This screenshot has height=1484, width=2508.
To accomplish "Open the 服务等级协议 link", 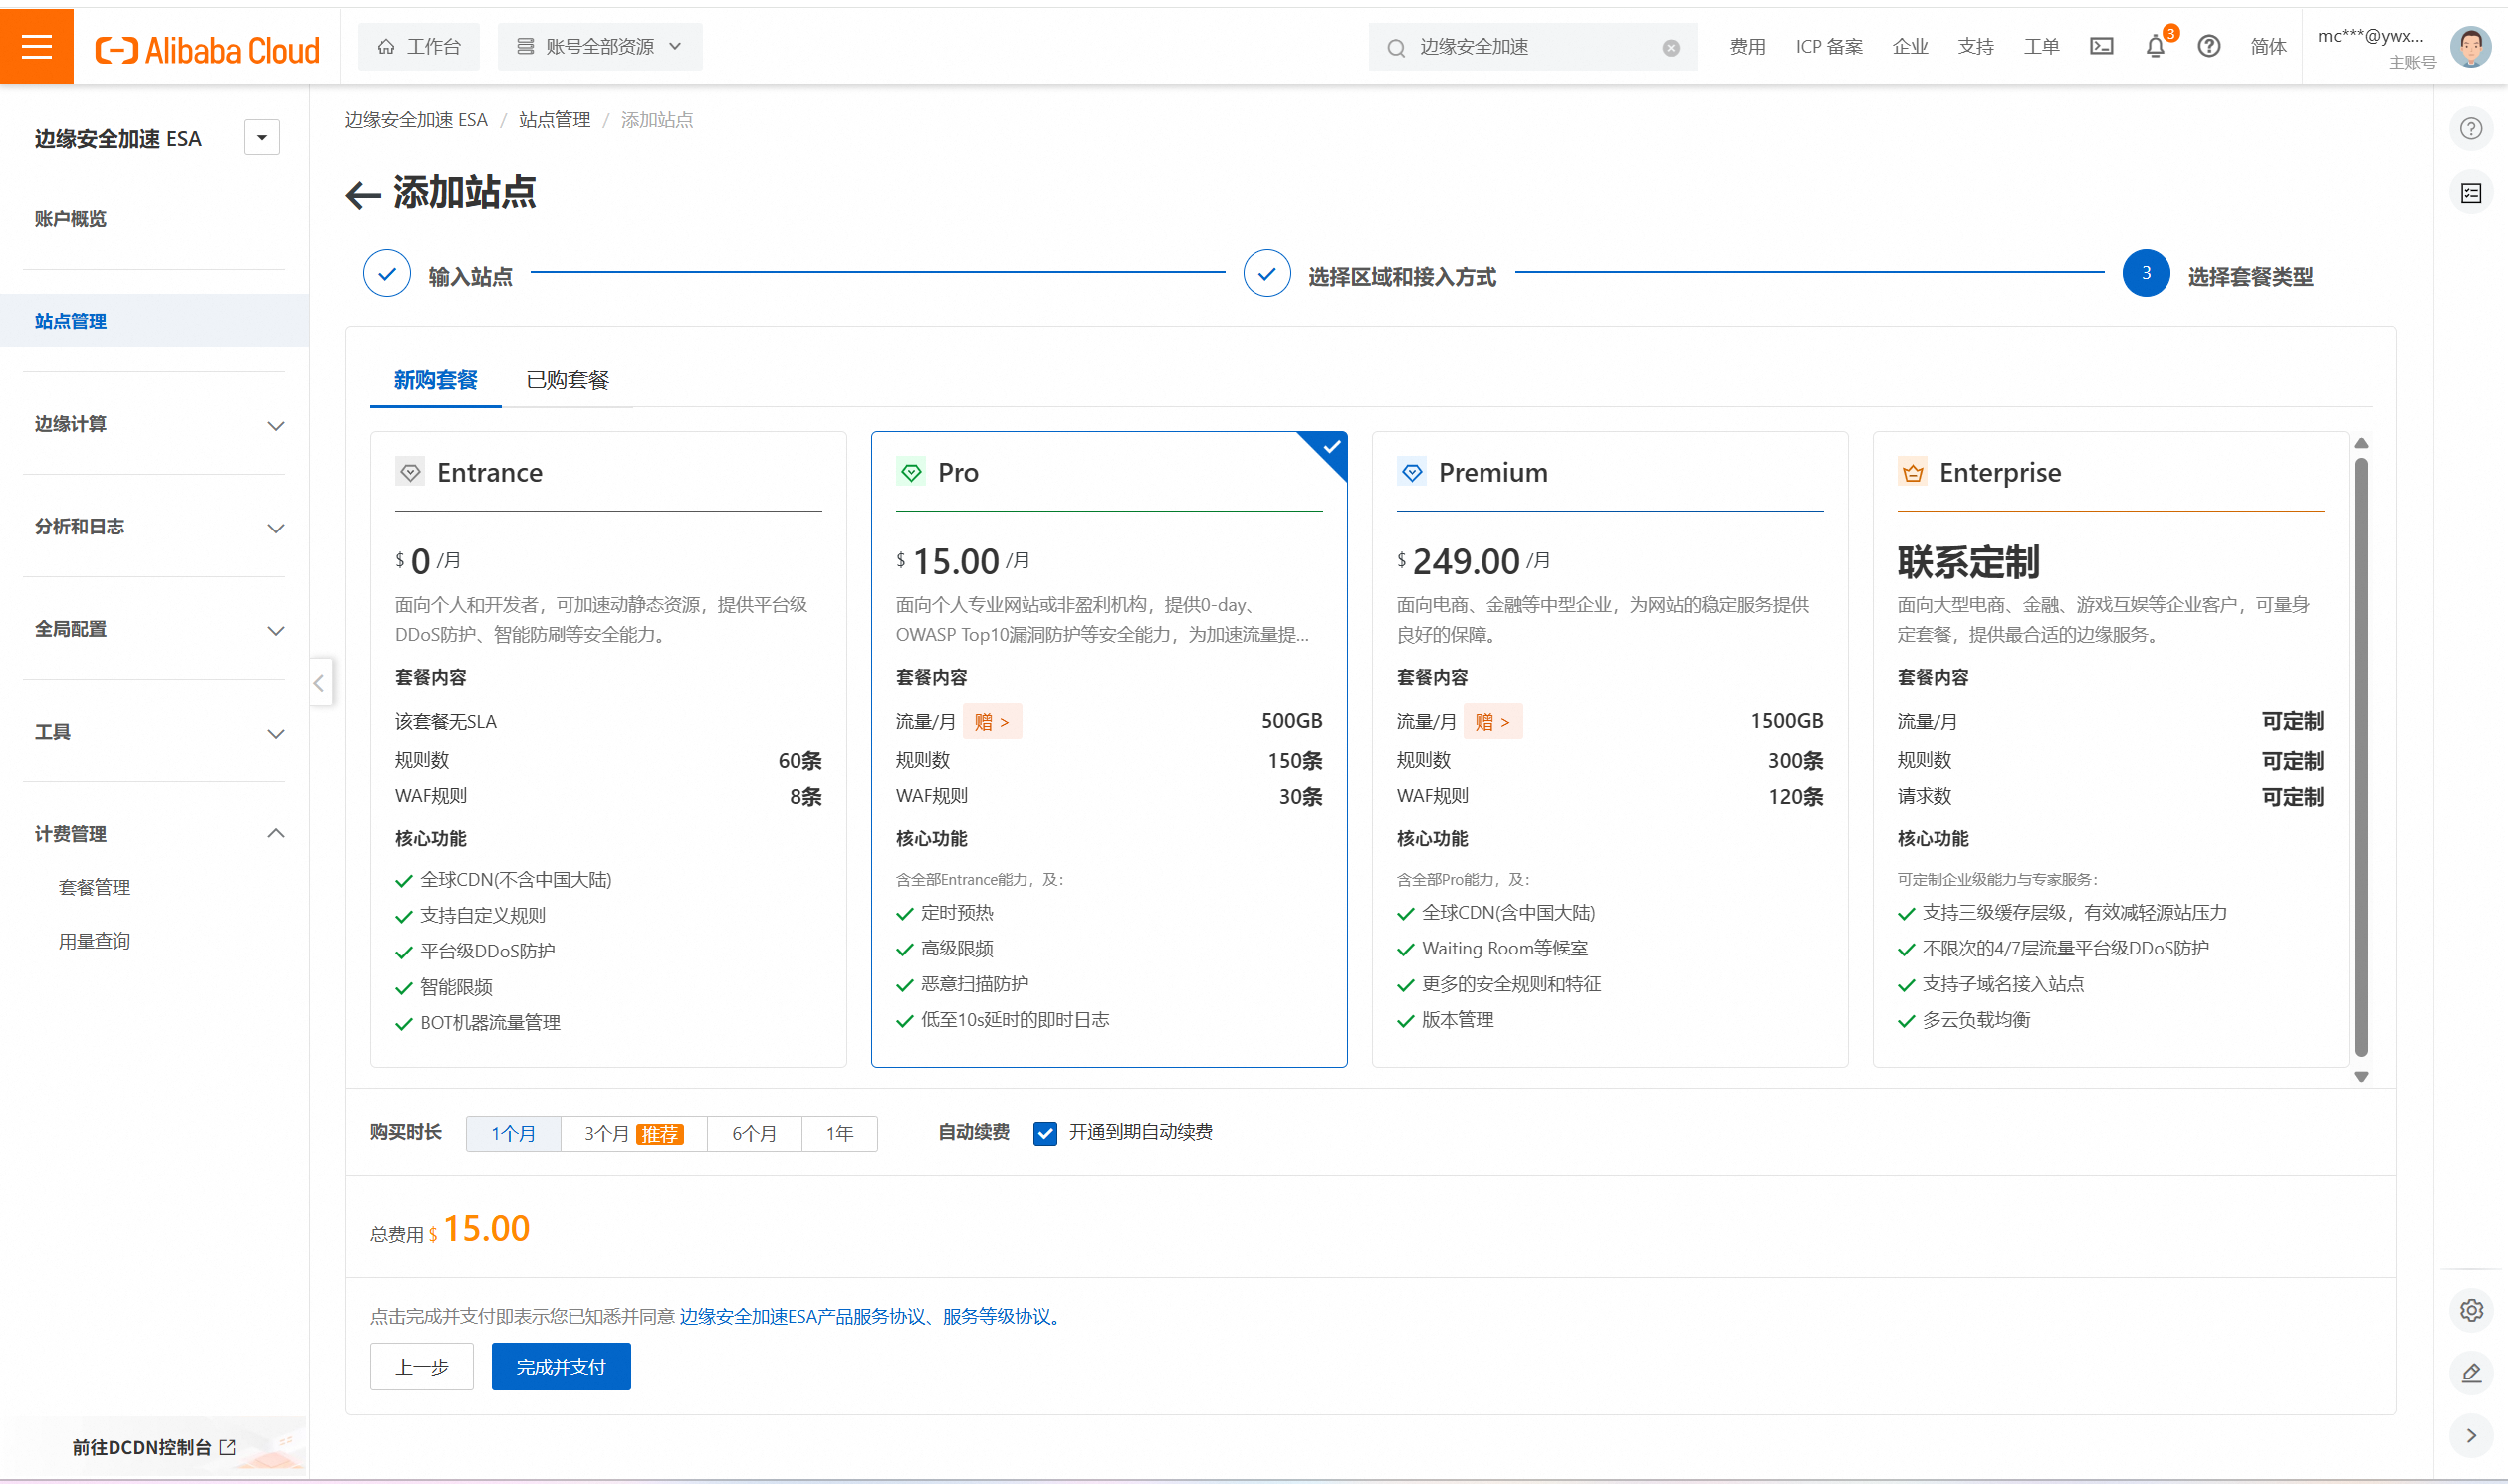I will pyautogui.click(x=997, y=1317).
